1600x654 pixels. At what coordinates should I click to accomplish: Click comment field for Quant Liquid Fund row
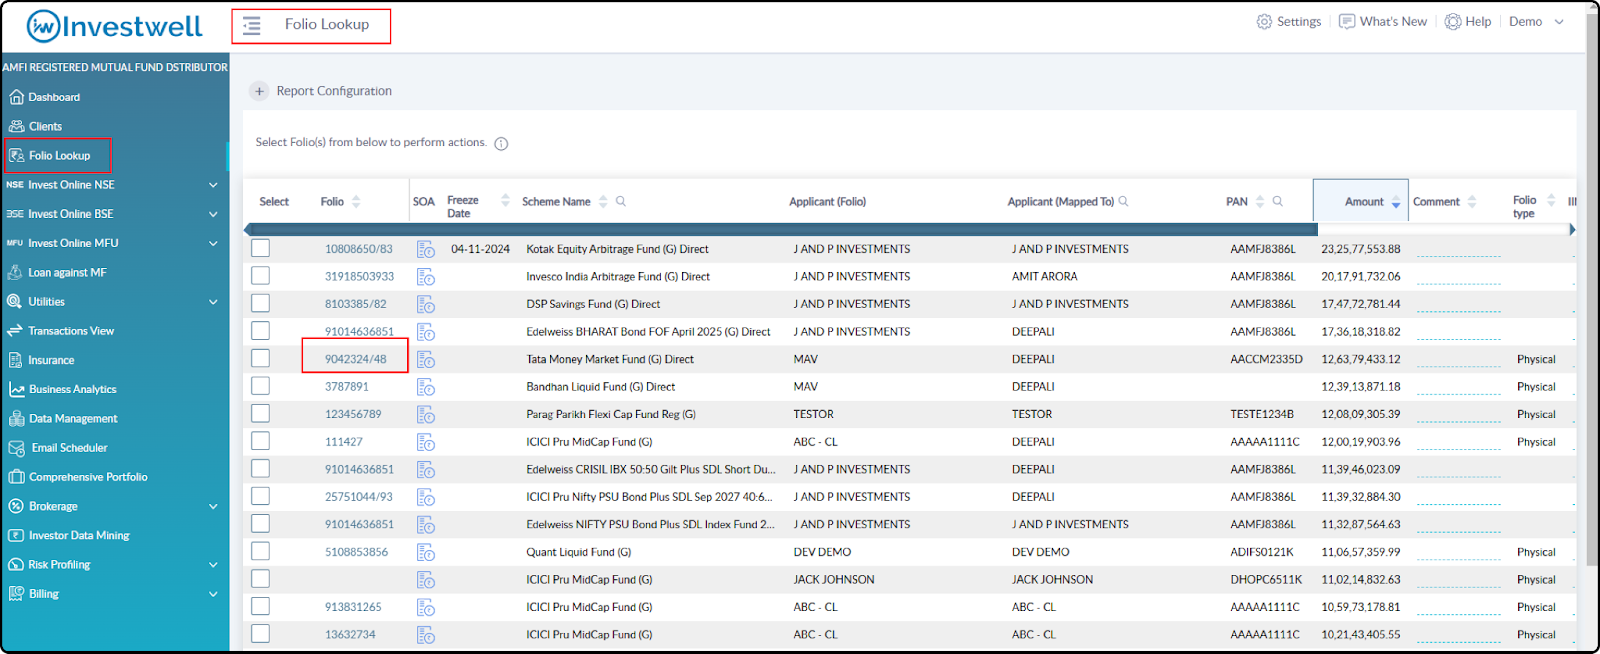(x=1458, y=553)
